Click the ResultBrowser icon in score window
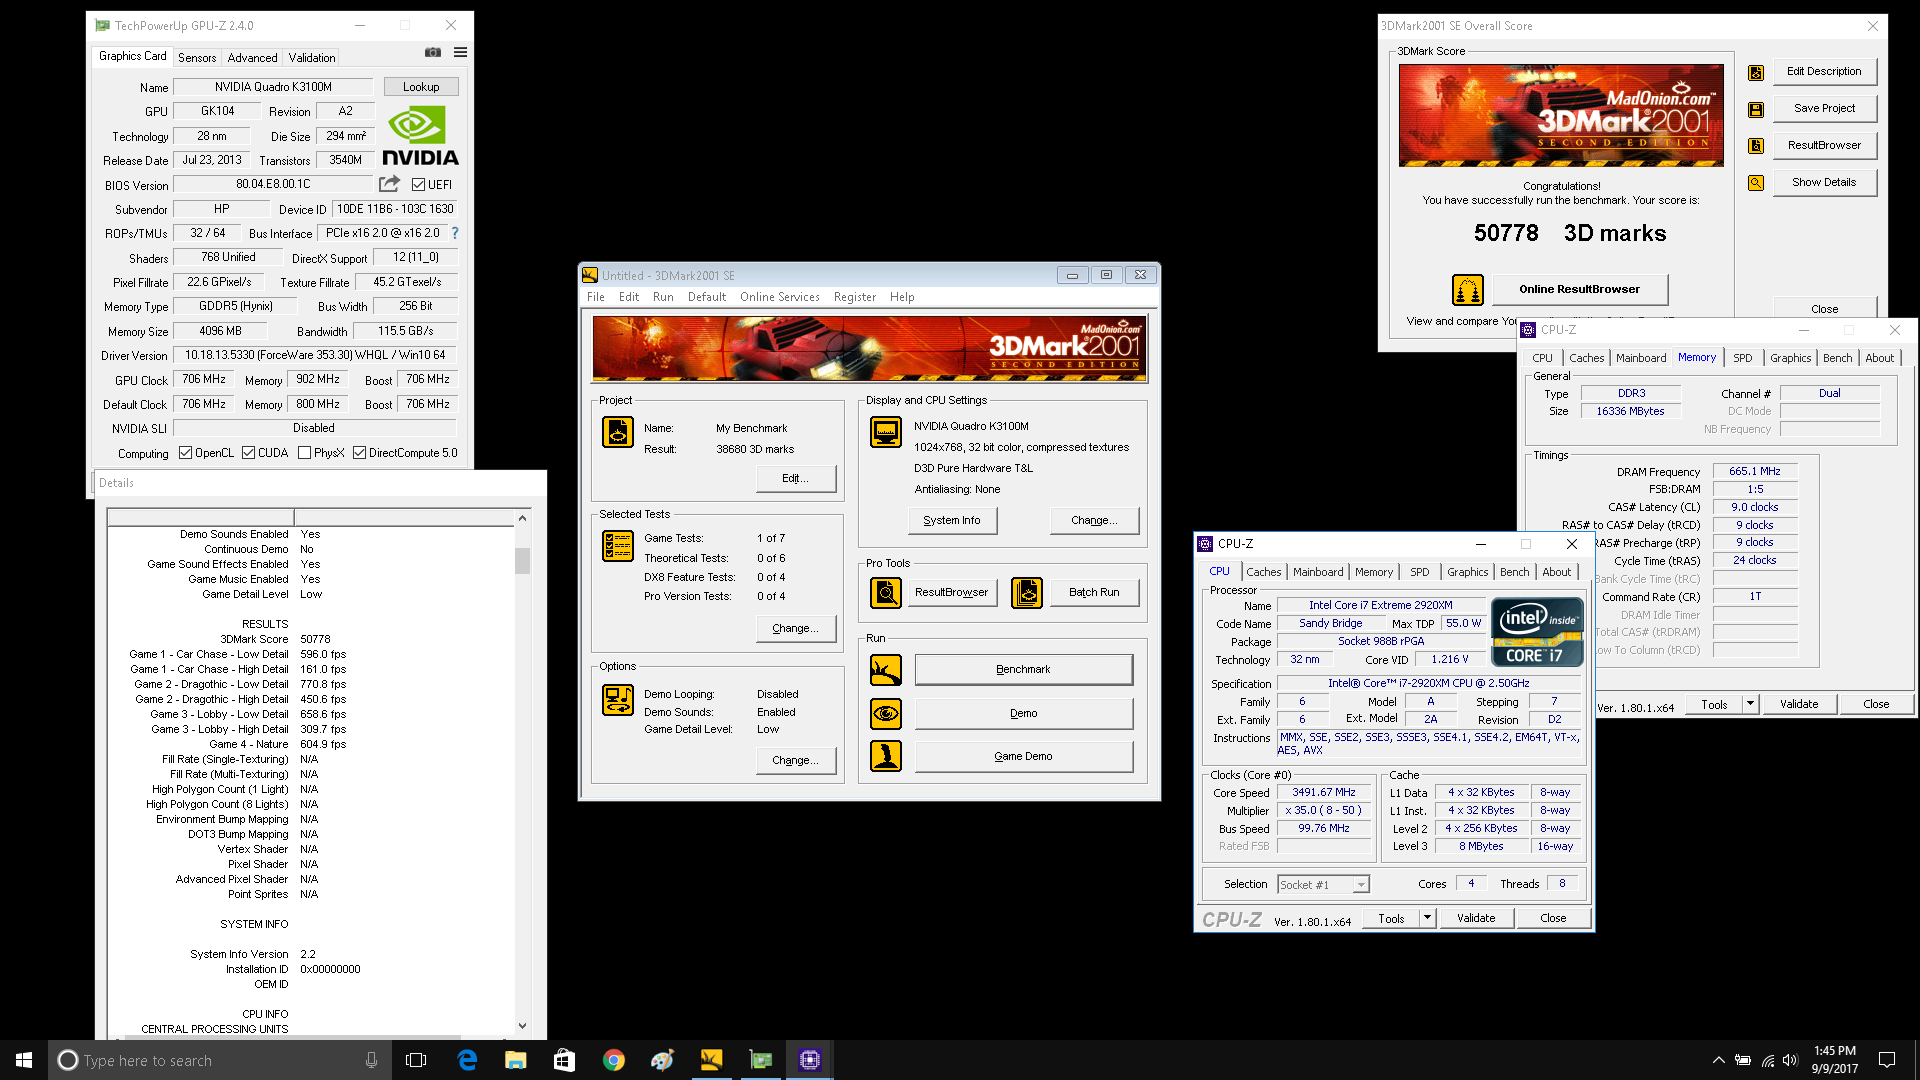 pos(1756,146)
